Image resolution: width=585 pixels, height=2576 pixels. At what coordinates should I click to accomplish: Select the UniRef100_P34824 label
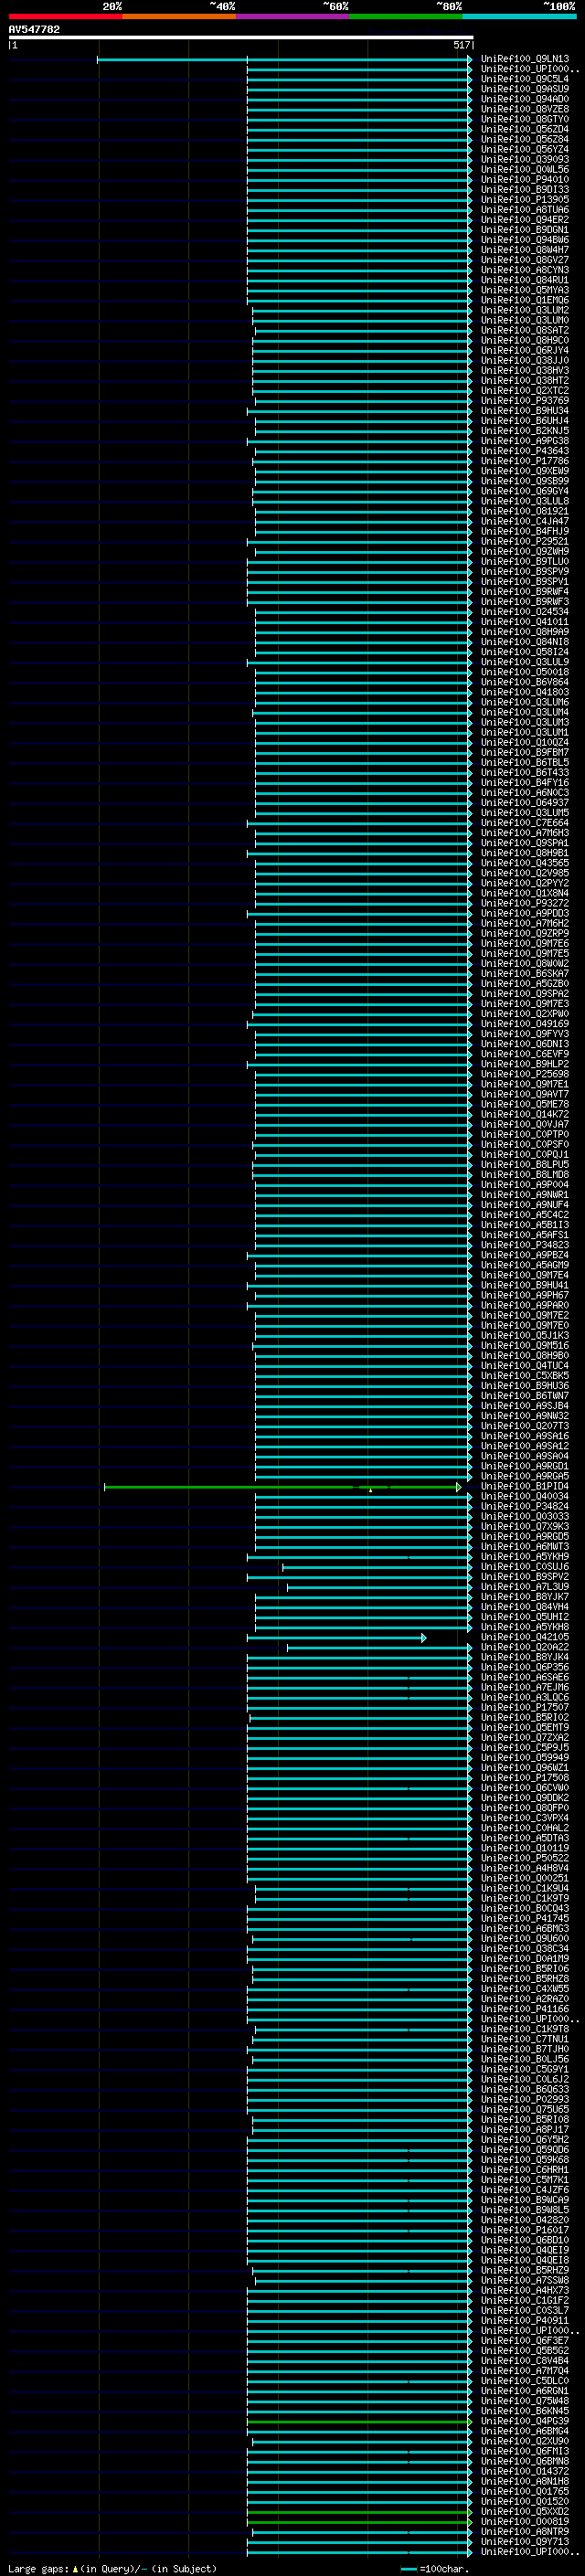pos(524,1506)
